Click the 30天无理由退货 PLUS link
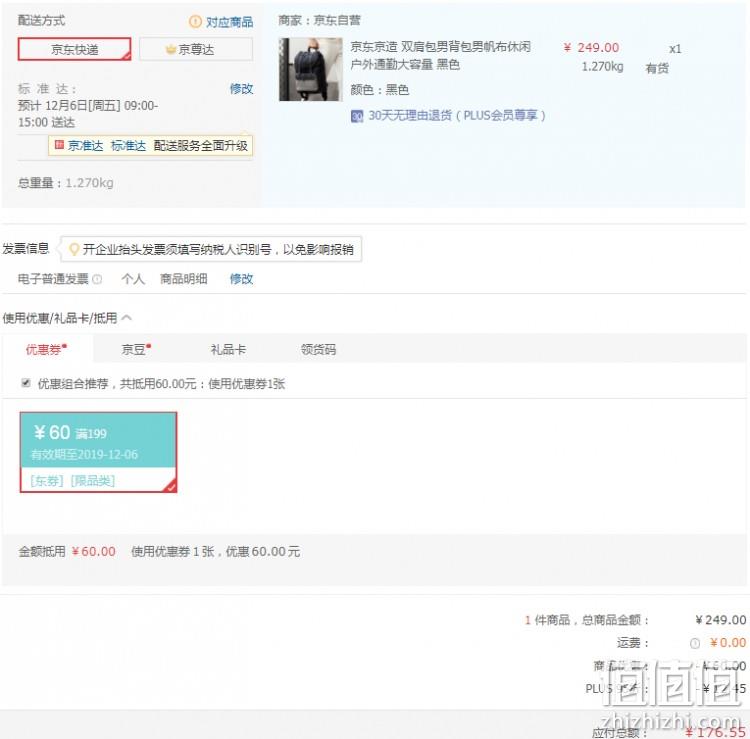Viewport: 750px width, 739px height. pyautogui.click(x=457, y=116)
